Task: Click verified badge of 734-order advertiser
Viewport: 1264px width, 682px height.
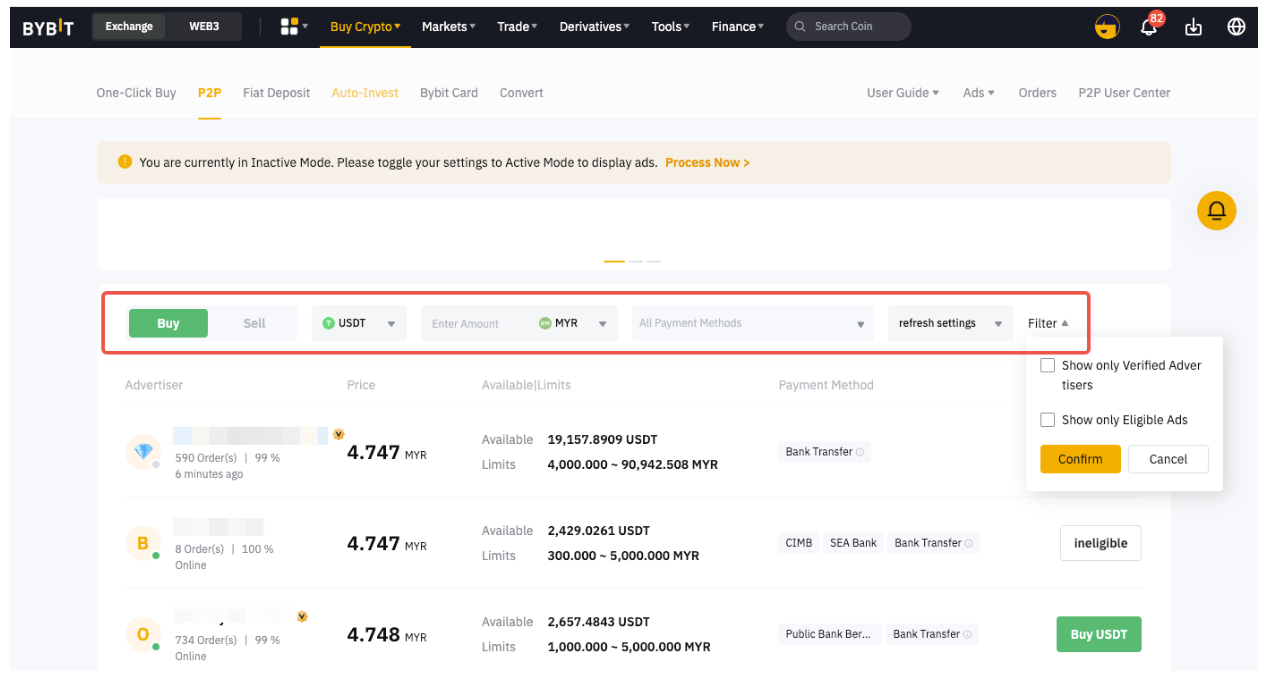Action: point(302,617)
